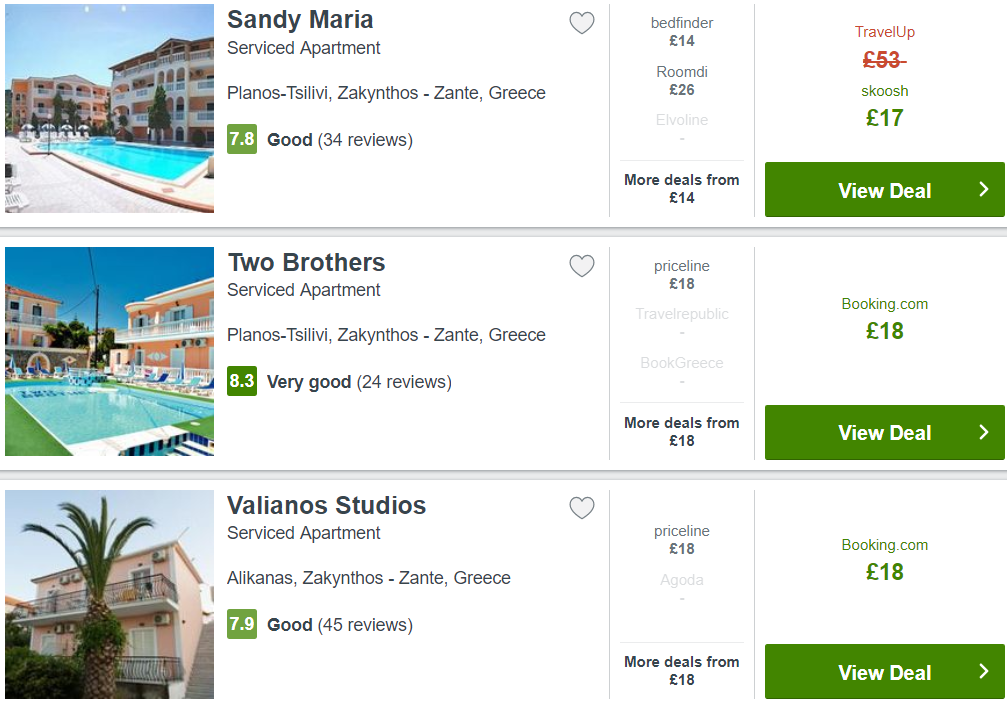Open the 8.3 rating badge for Two Brothers
The image size is (1007, 704).
coord(242,381)
